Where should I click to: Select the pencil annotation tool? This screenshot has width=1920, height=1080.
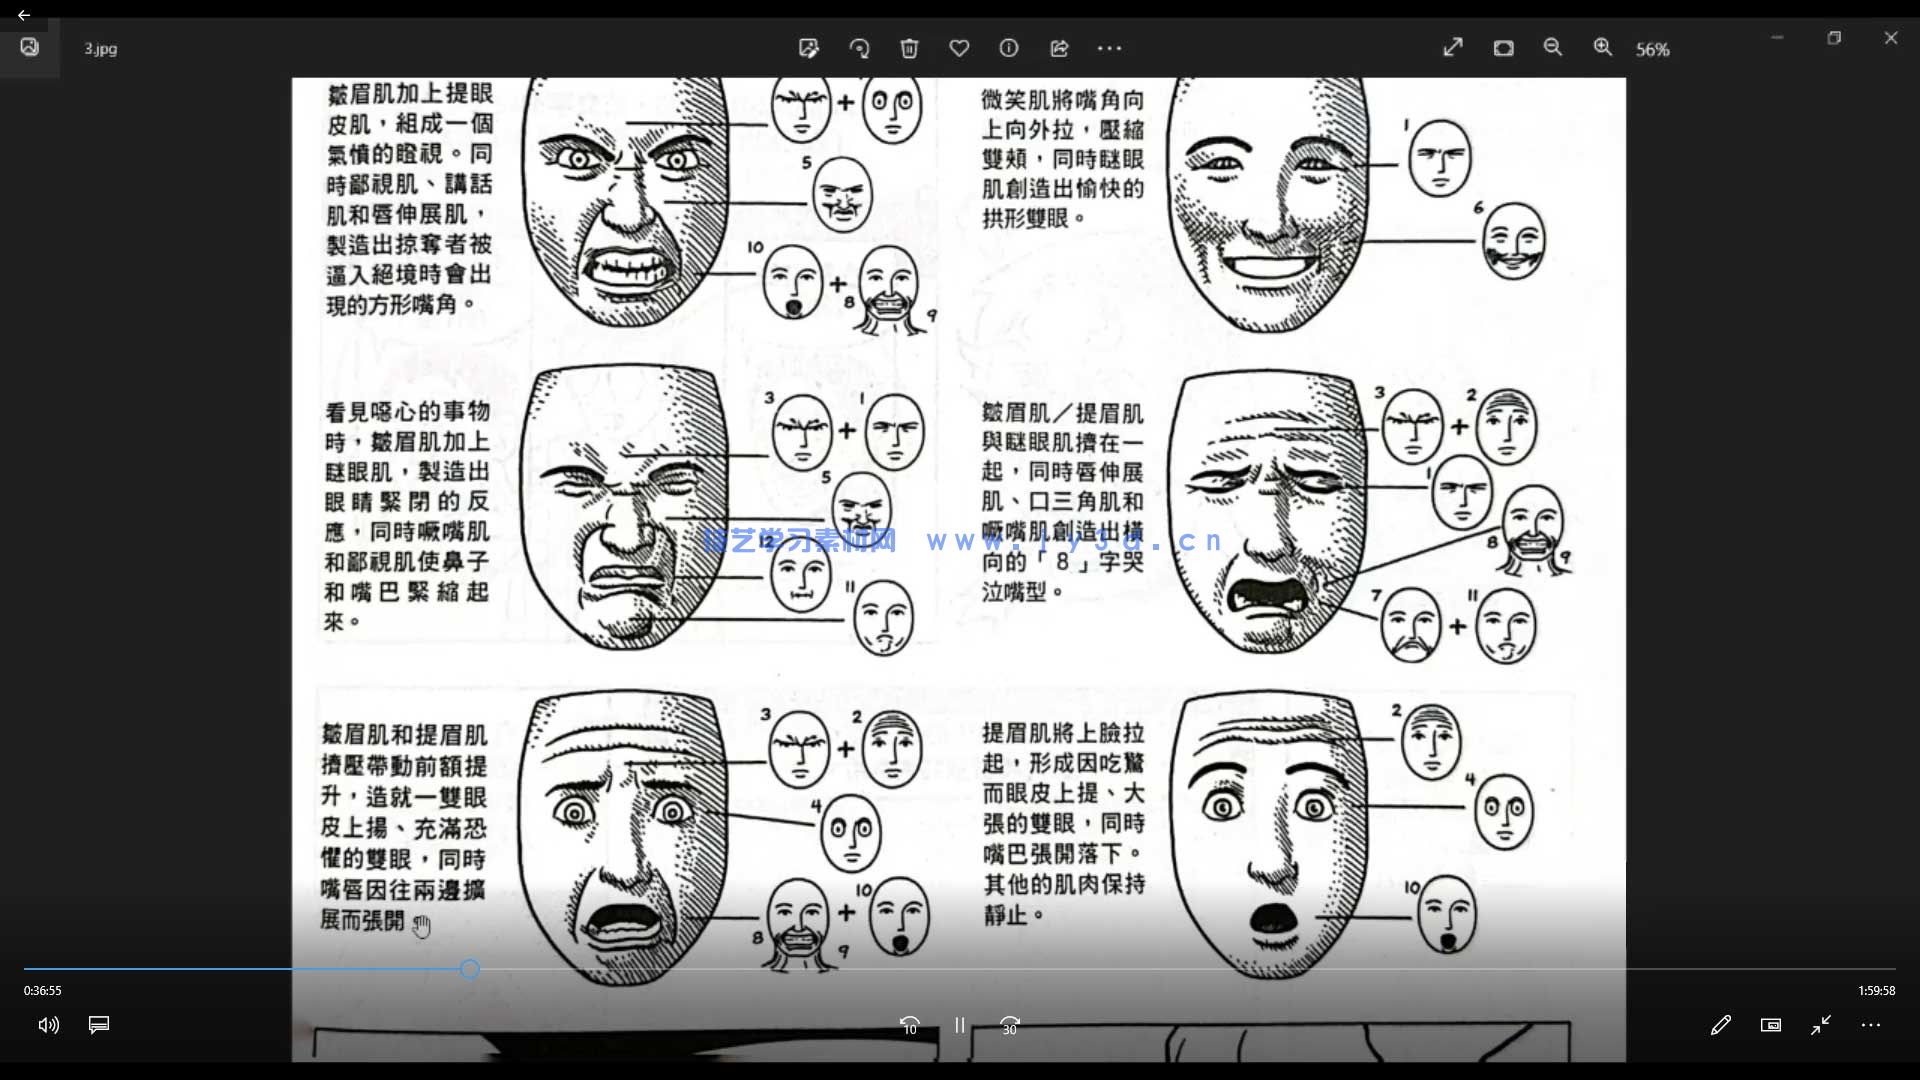tap(1721, 1025)
